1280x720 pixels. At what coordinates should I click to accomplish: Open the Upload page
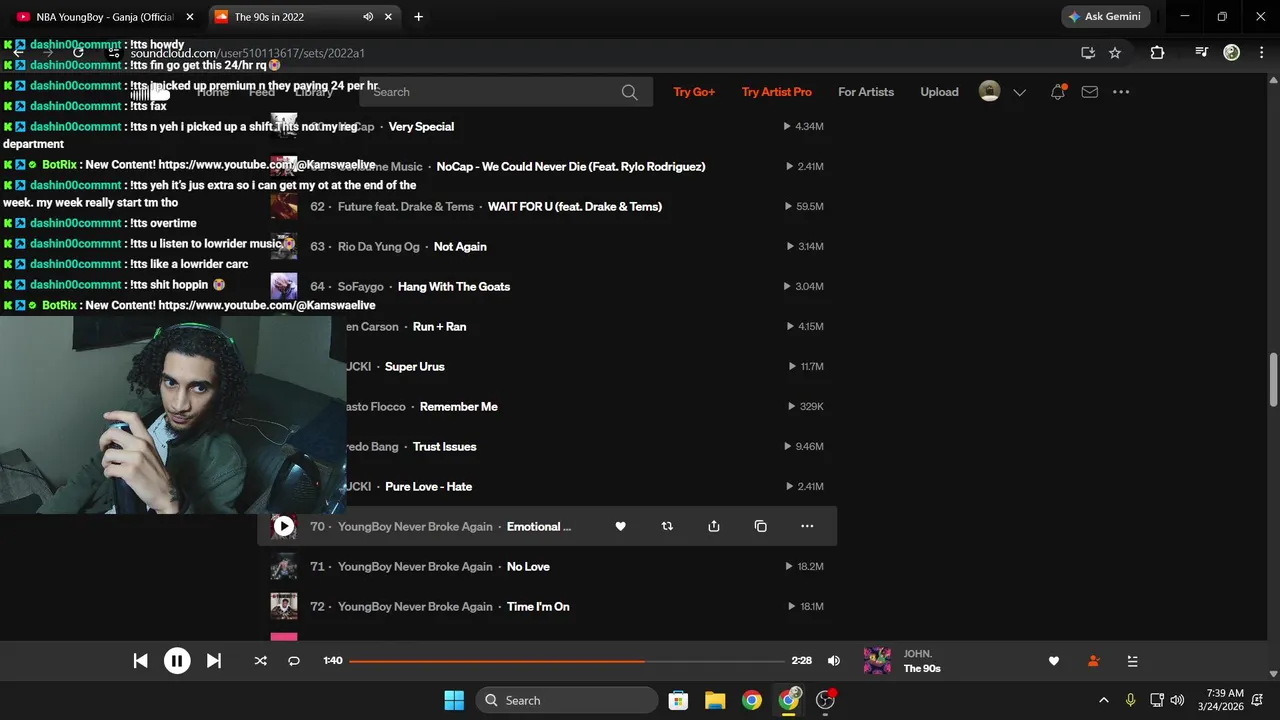tap(939, 92)
